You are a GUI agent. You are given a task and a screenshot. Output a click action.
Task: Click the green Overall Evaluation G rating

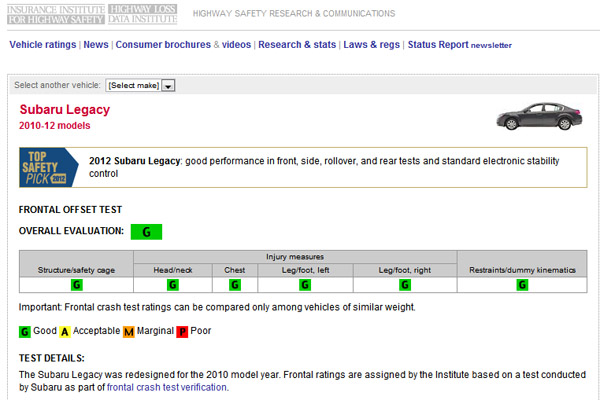coord(146,231)
